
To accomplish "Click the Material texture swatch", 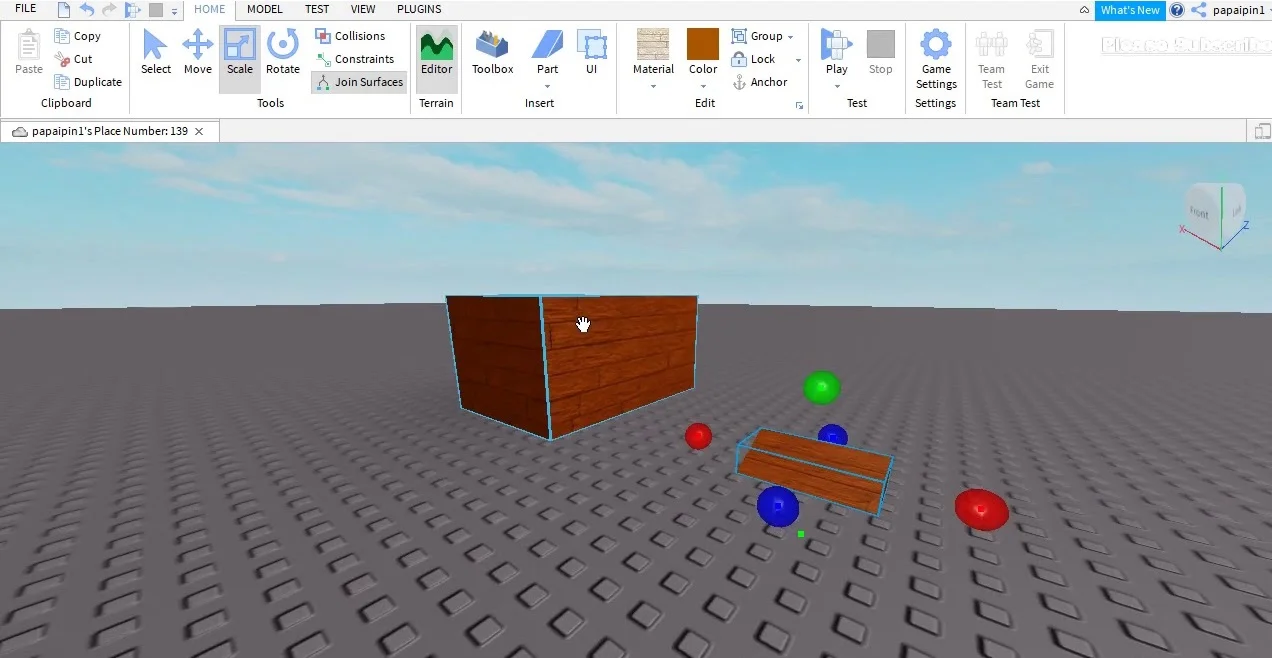I will click(653, 44).
